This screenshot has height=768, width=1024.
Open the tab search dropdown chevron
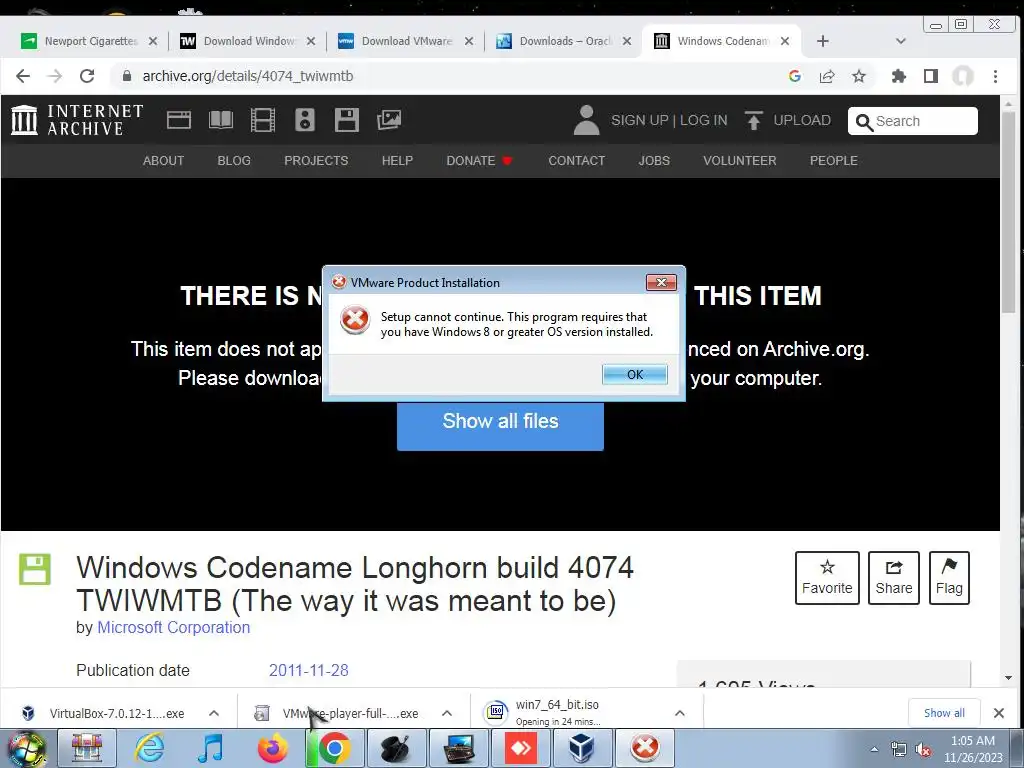(x=901, y=41)
